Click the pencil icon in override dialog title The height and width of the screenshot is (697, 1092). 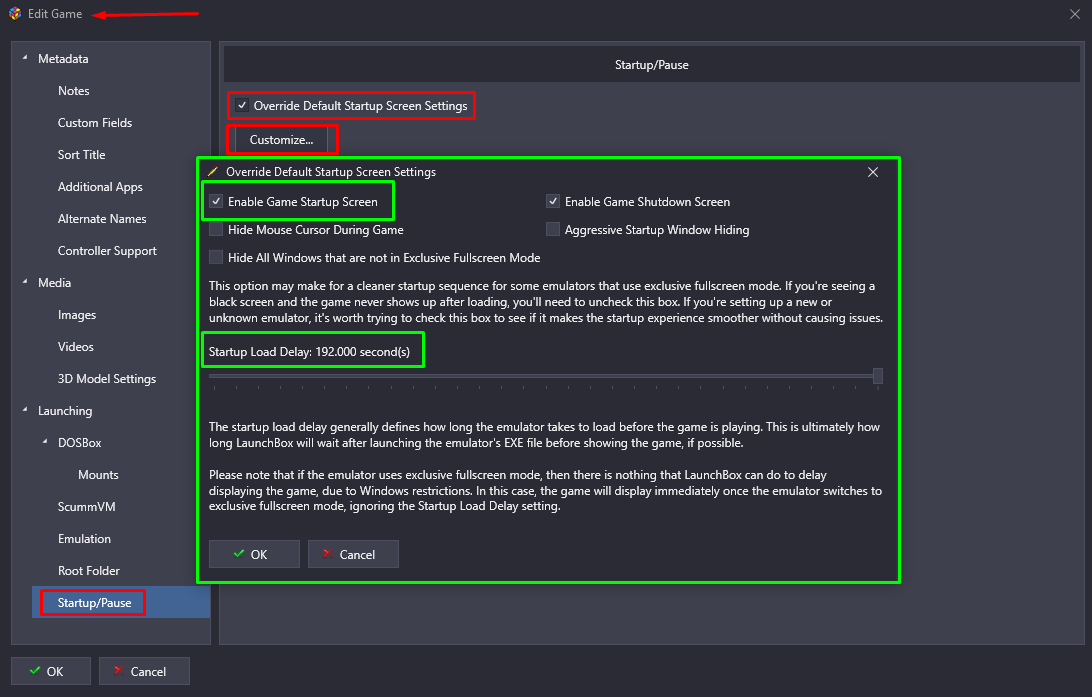pos(213,171)
